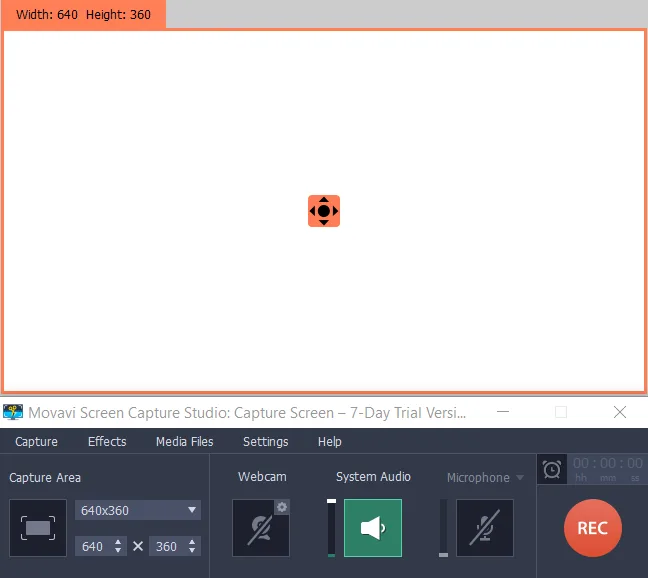Click the select capture area icon
This screenshot has height=578, width=648.
coord(38,528)
